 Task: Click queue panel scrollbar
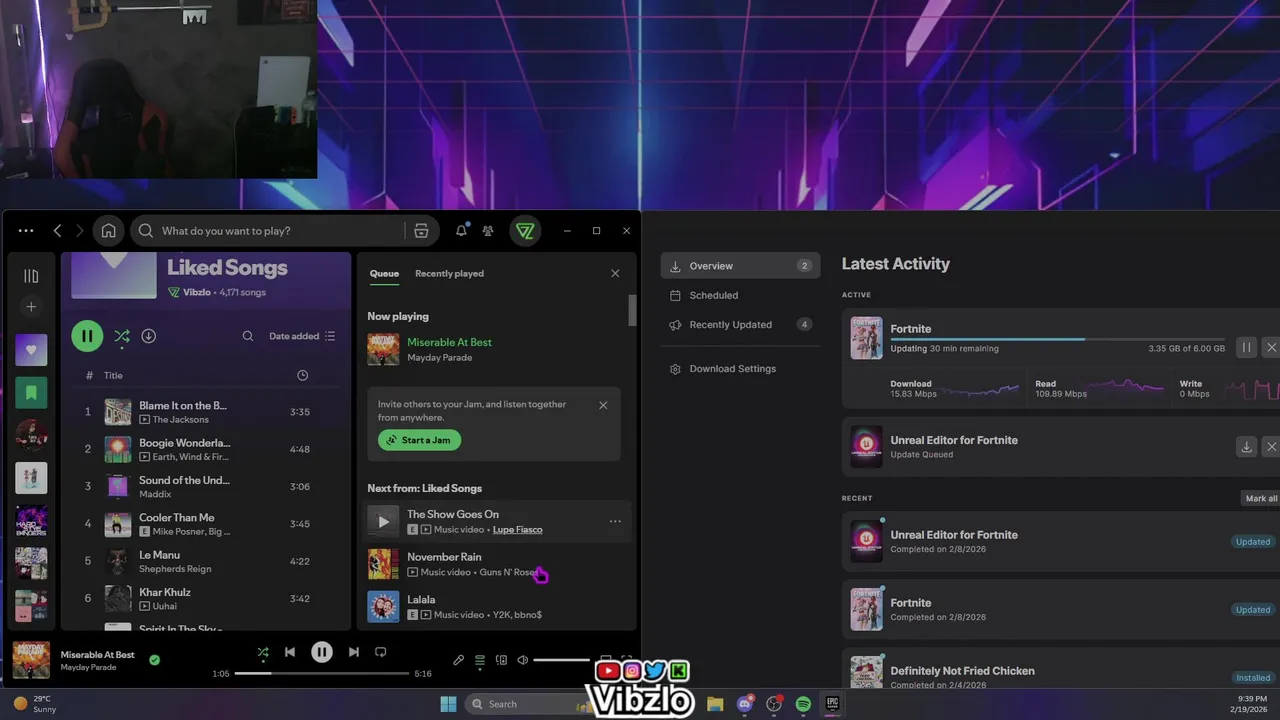pyautogui.click(x=632, y=310)
